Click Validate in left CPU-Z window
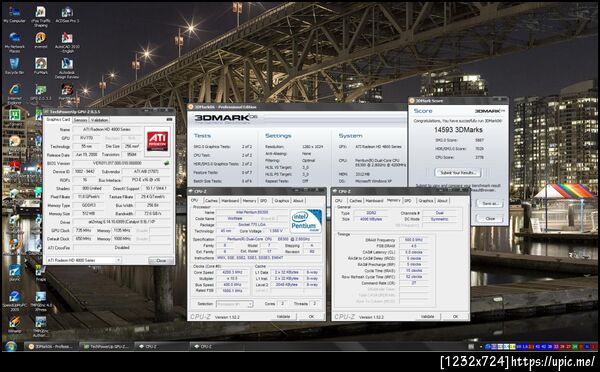 [284, 317]
